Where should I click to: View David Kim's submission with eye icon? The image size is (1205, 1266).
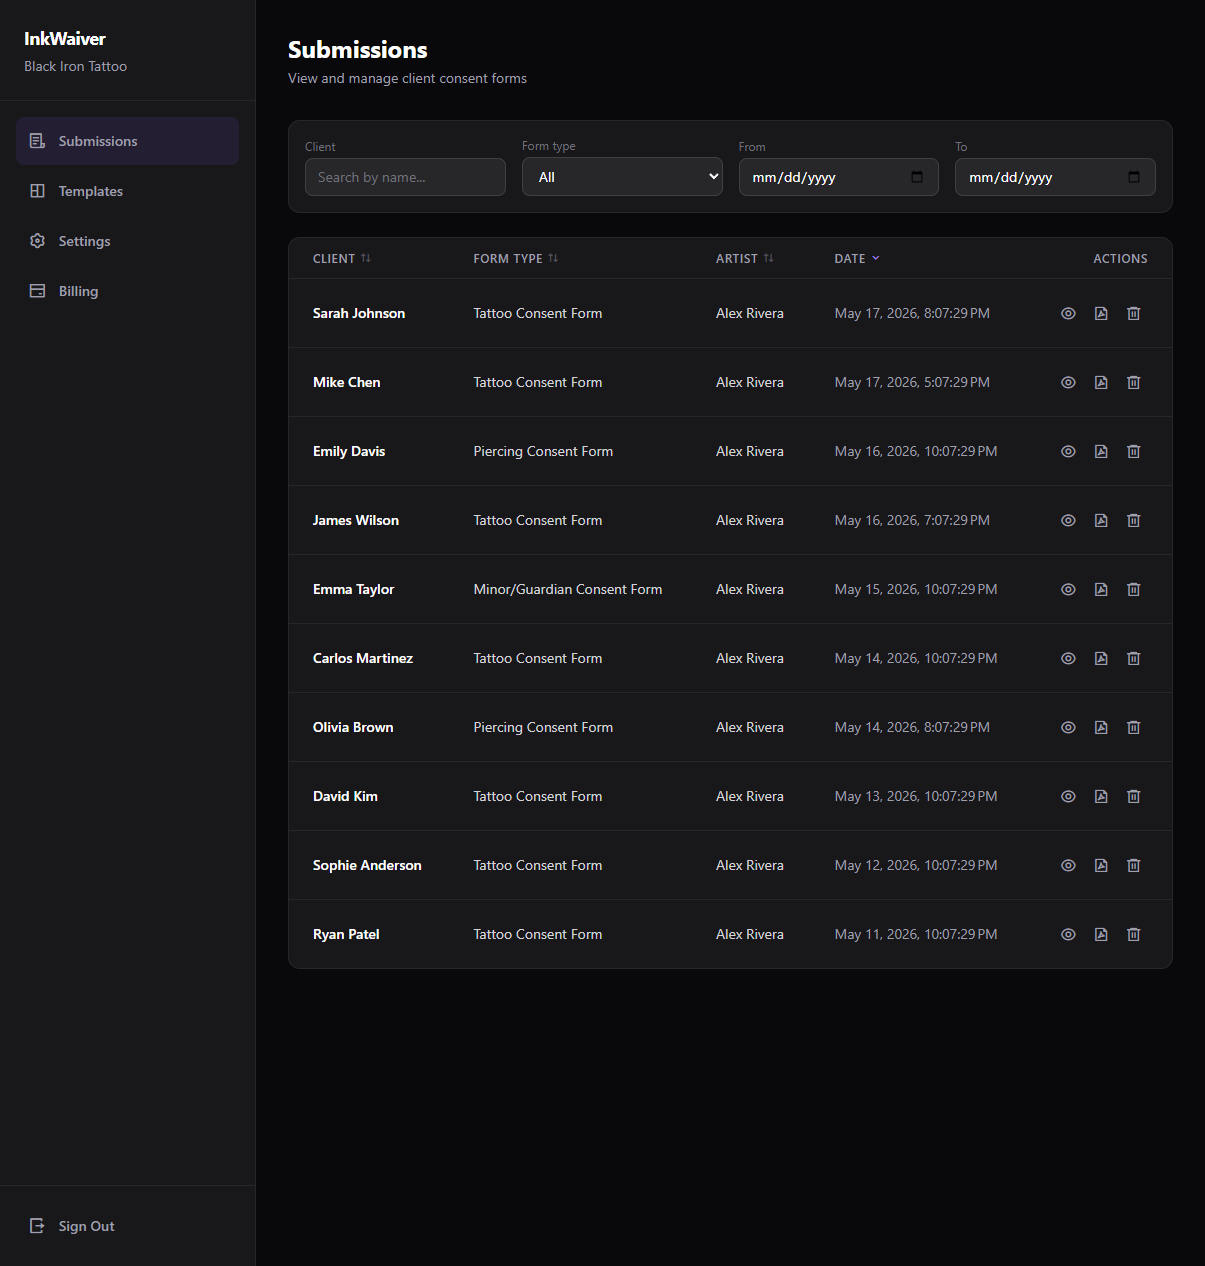tap(1068, 796)
